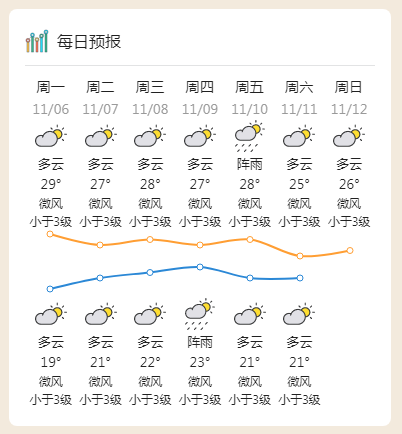The height and width of the screenshot is (434, 402).
Task: Click the 每日预报 bar chart icon
Action: coord(37,41)
